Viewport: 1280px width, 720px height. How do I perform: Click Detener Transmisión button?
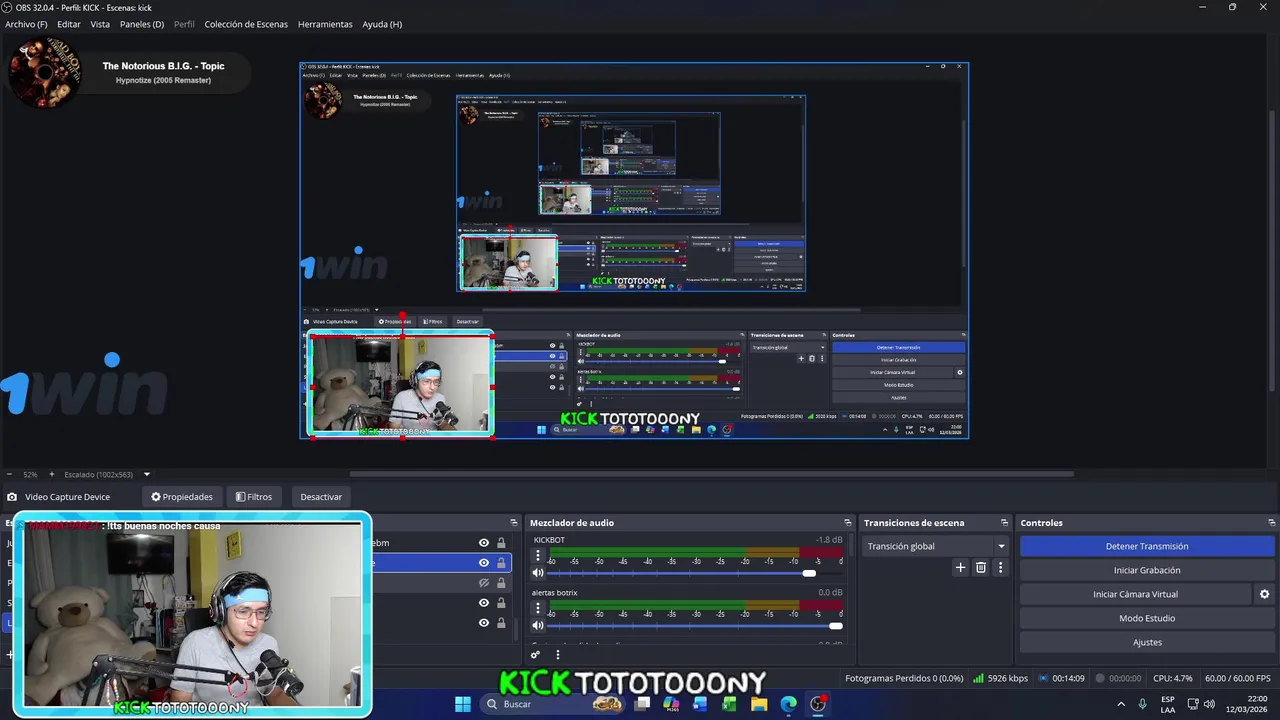tap(1147, 546)
